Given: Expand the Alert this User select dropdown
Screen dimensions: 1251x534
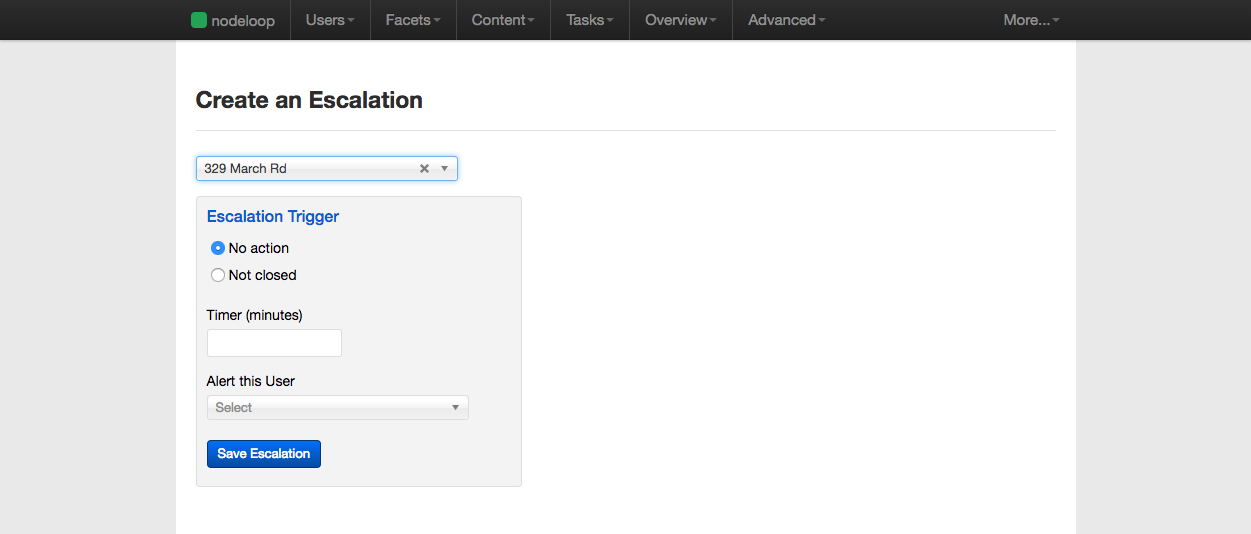Looking at the screenshot, I should tap(337, 407).
